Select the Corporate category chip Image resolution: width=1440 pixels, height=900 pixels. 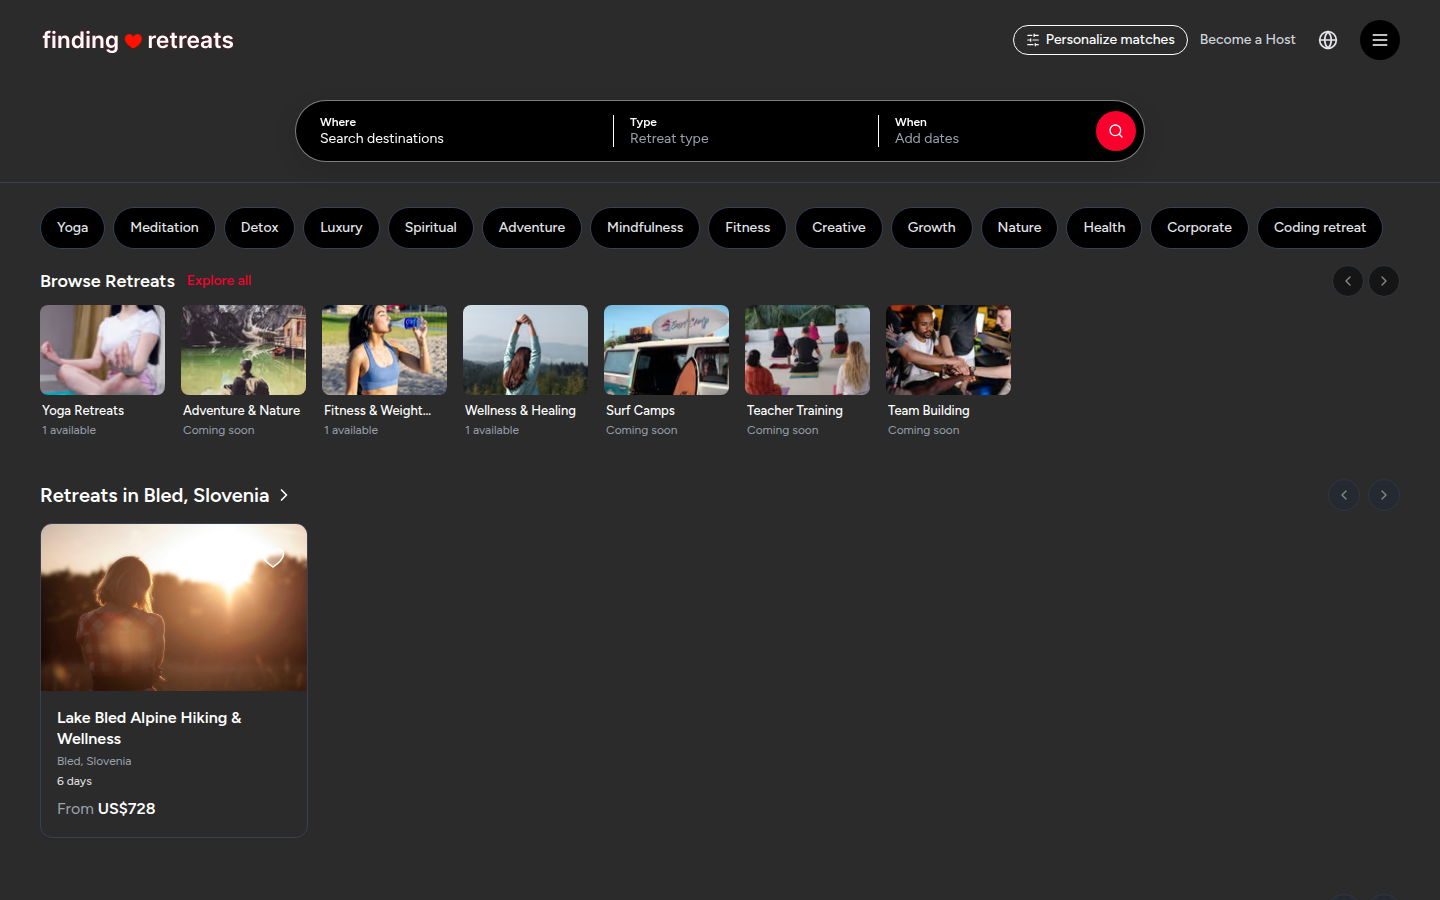pyautogui.click(x=1199, y=228)
